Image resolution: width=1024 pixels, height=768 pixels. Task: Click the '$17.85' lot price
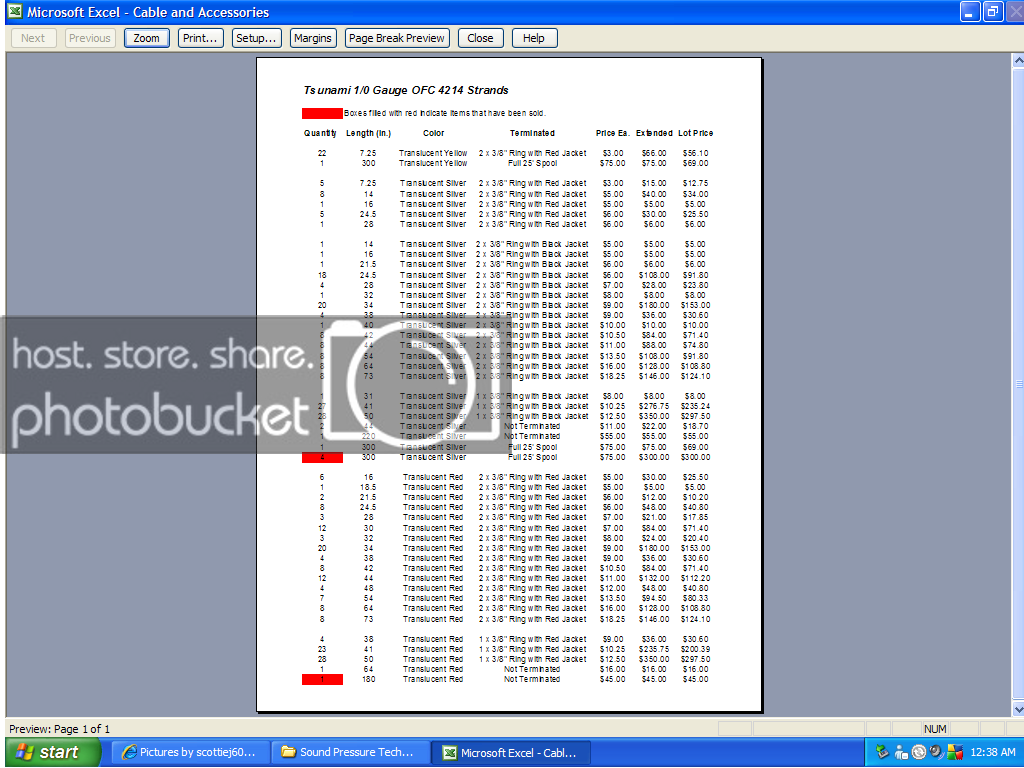pos(696,518)
